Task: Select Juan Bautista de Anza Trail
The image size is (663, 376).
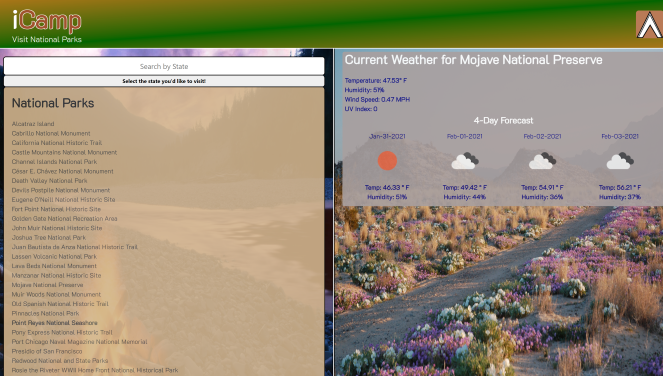Action: [75, 247]
